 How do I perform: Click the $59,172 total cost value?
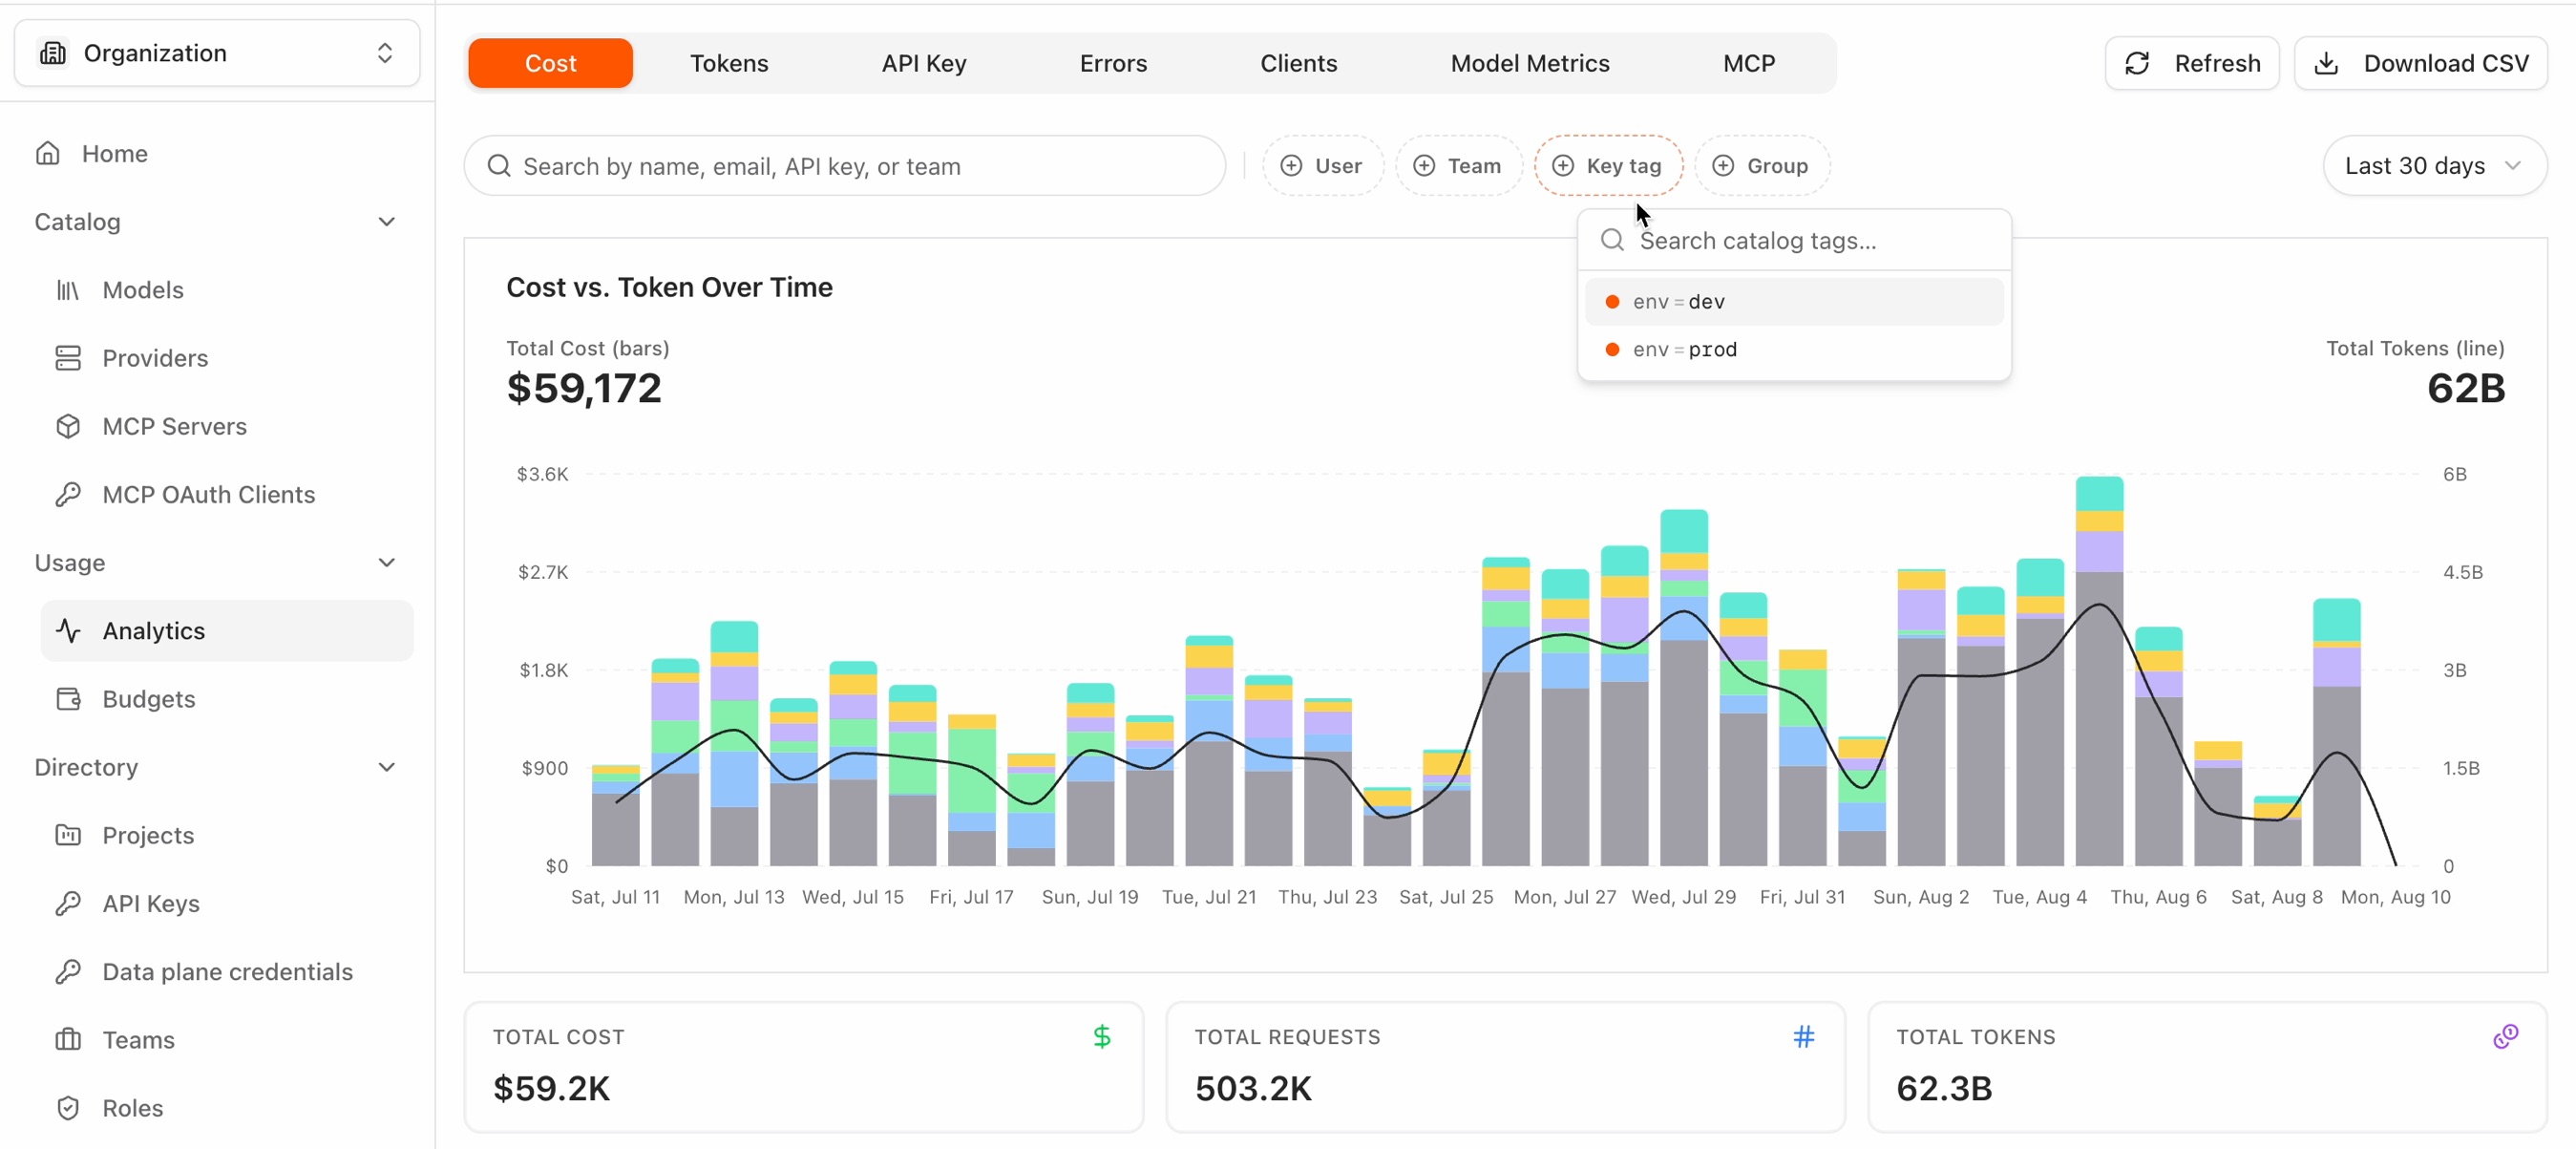[x=584, y=389]
